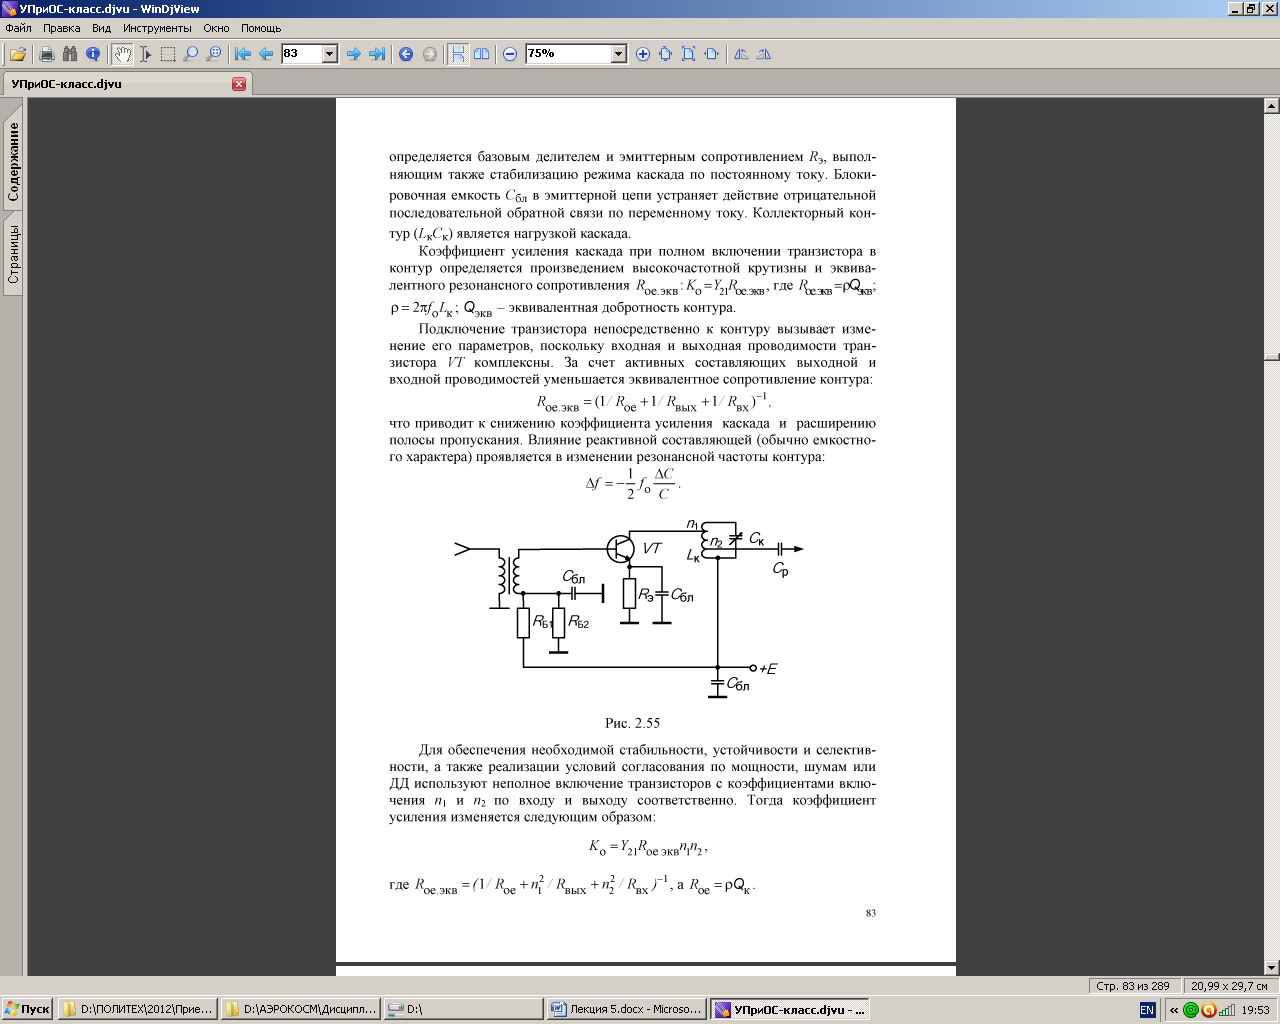Click the Open file folder icon
1280x1024 pixels.
click(x=18, y=54)
